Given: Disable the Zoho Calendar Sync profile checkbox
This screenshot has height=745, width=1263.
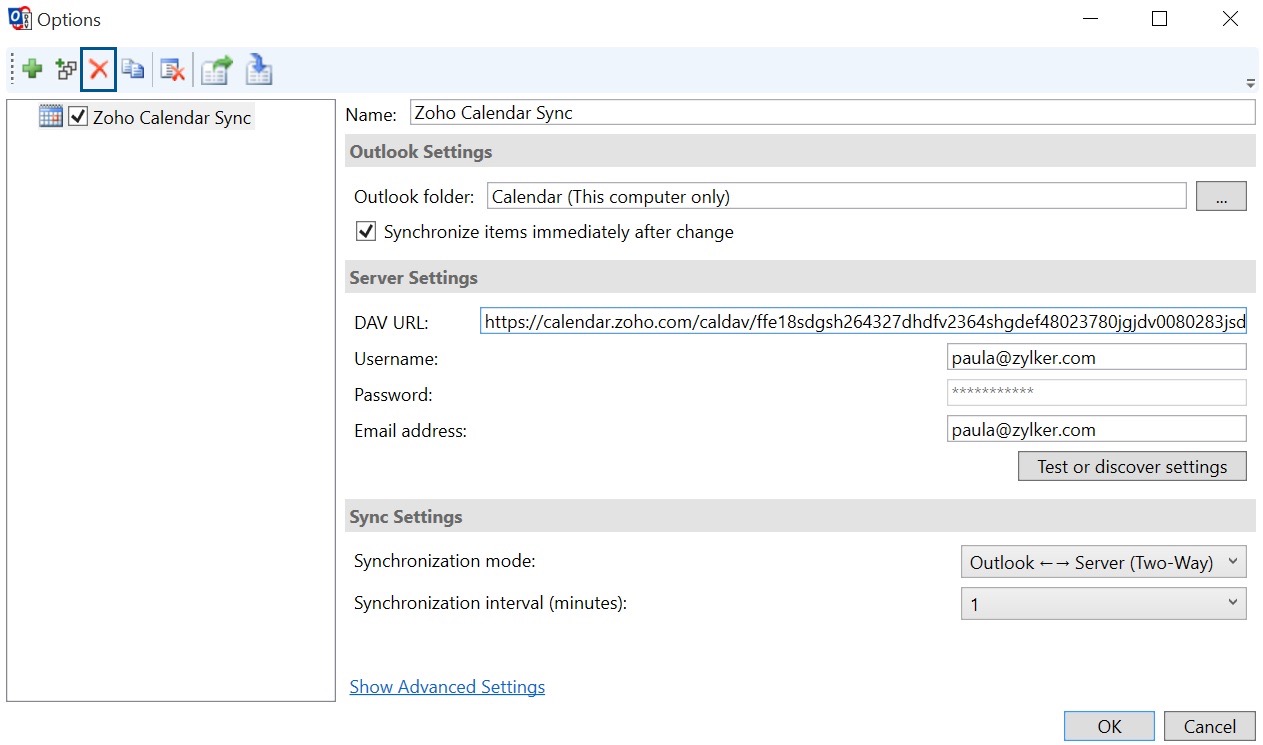Looking at the screenshot, I should pyautogui.click(x=77, y=115).
